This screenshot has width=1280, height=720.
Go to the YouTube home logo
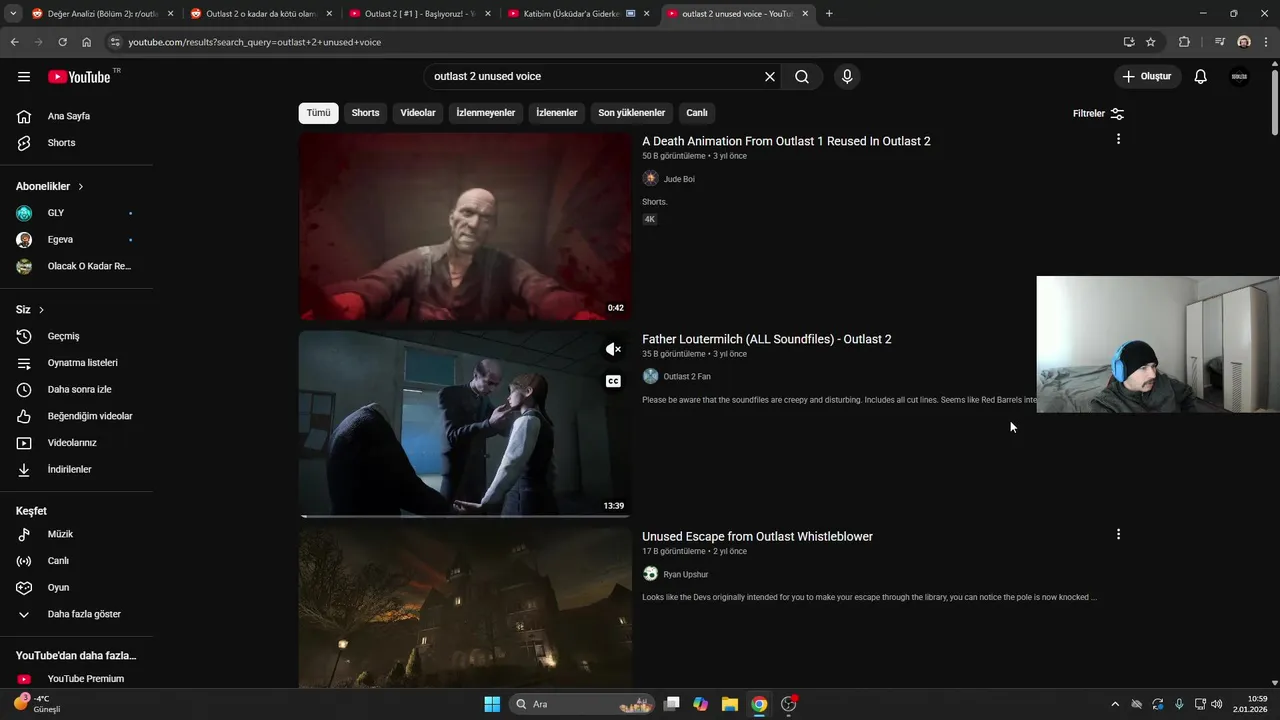coord(79,77)
